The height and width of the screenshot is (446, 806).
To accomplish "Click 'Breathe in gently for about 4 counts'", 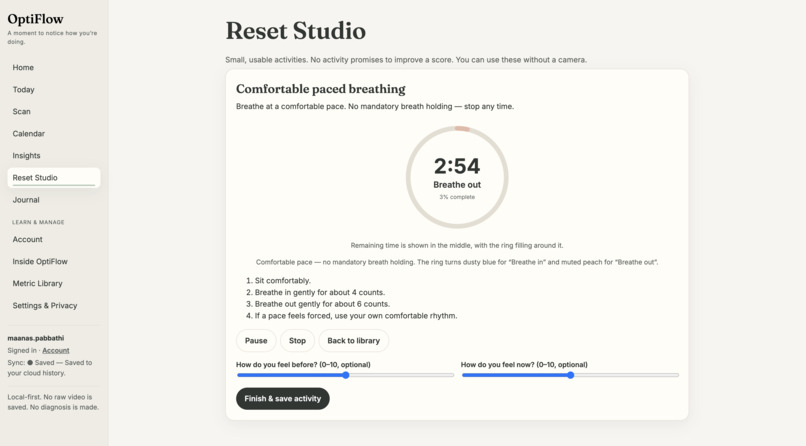I will coord(319,292).
